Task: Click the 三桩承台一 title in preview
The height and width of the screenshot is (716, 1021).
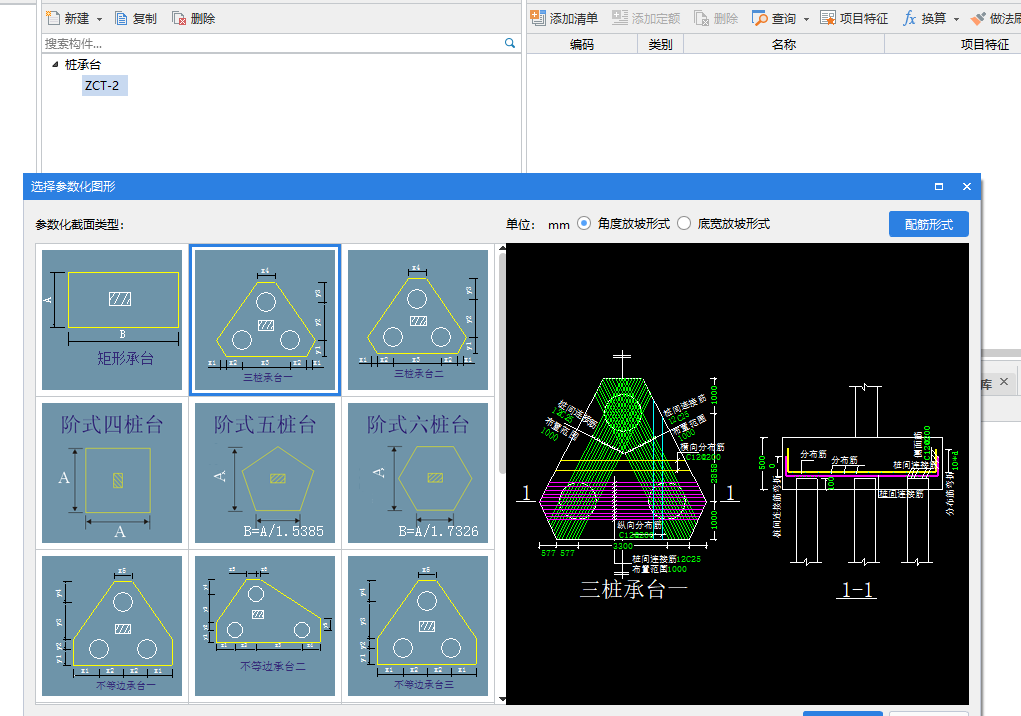Action: pyautogui.click(x=634, y=590)
